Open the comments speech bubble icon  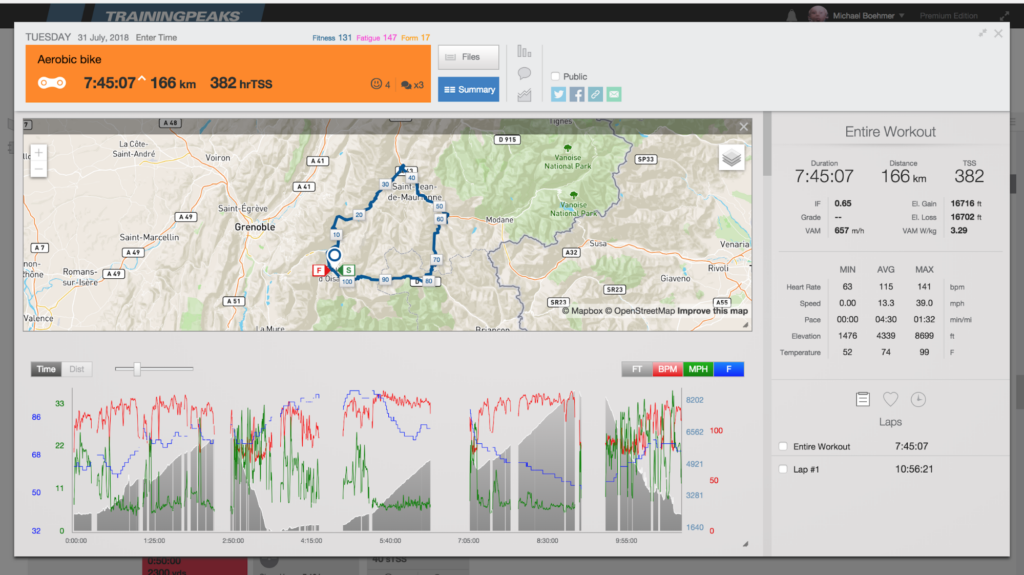point(524,73)
